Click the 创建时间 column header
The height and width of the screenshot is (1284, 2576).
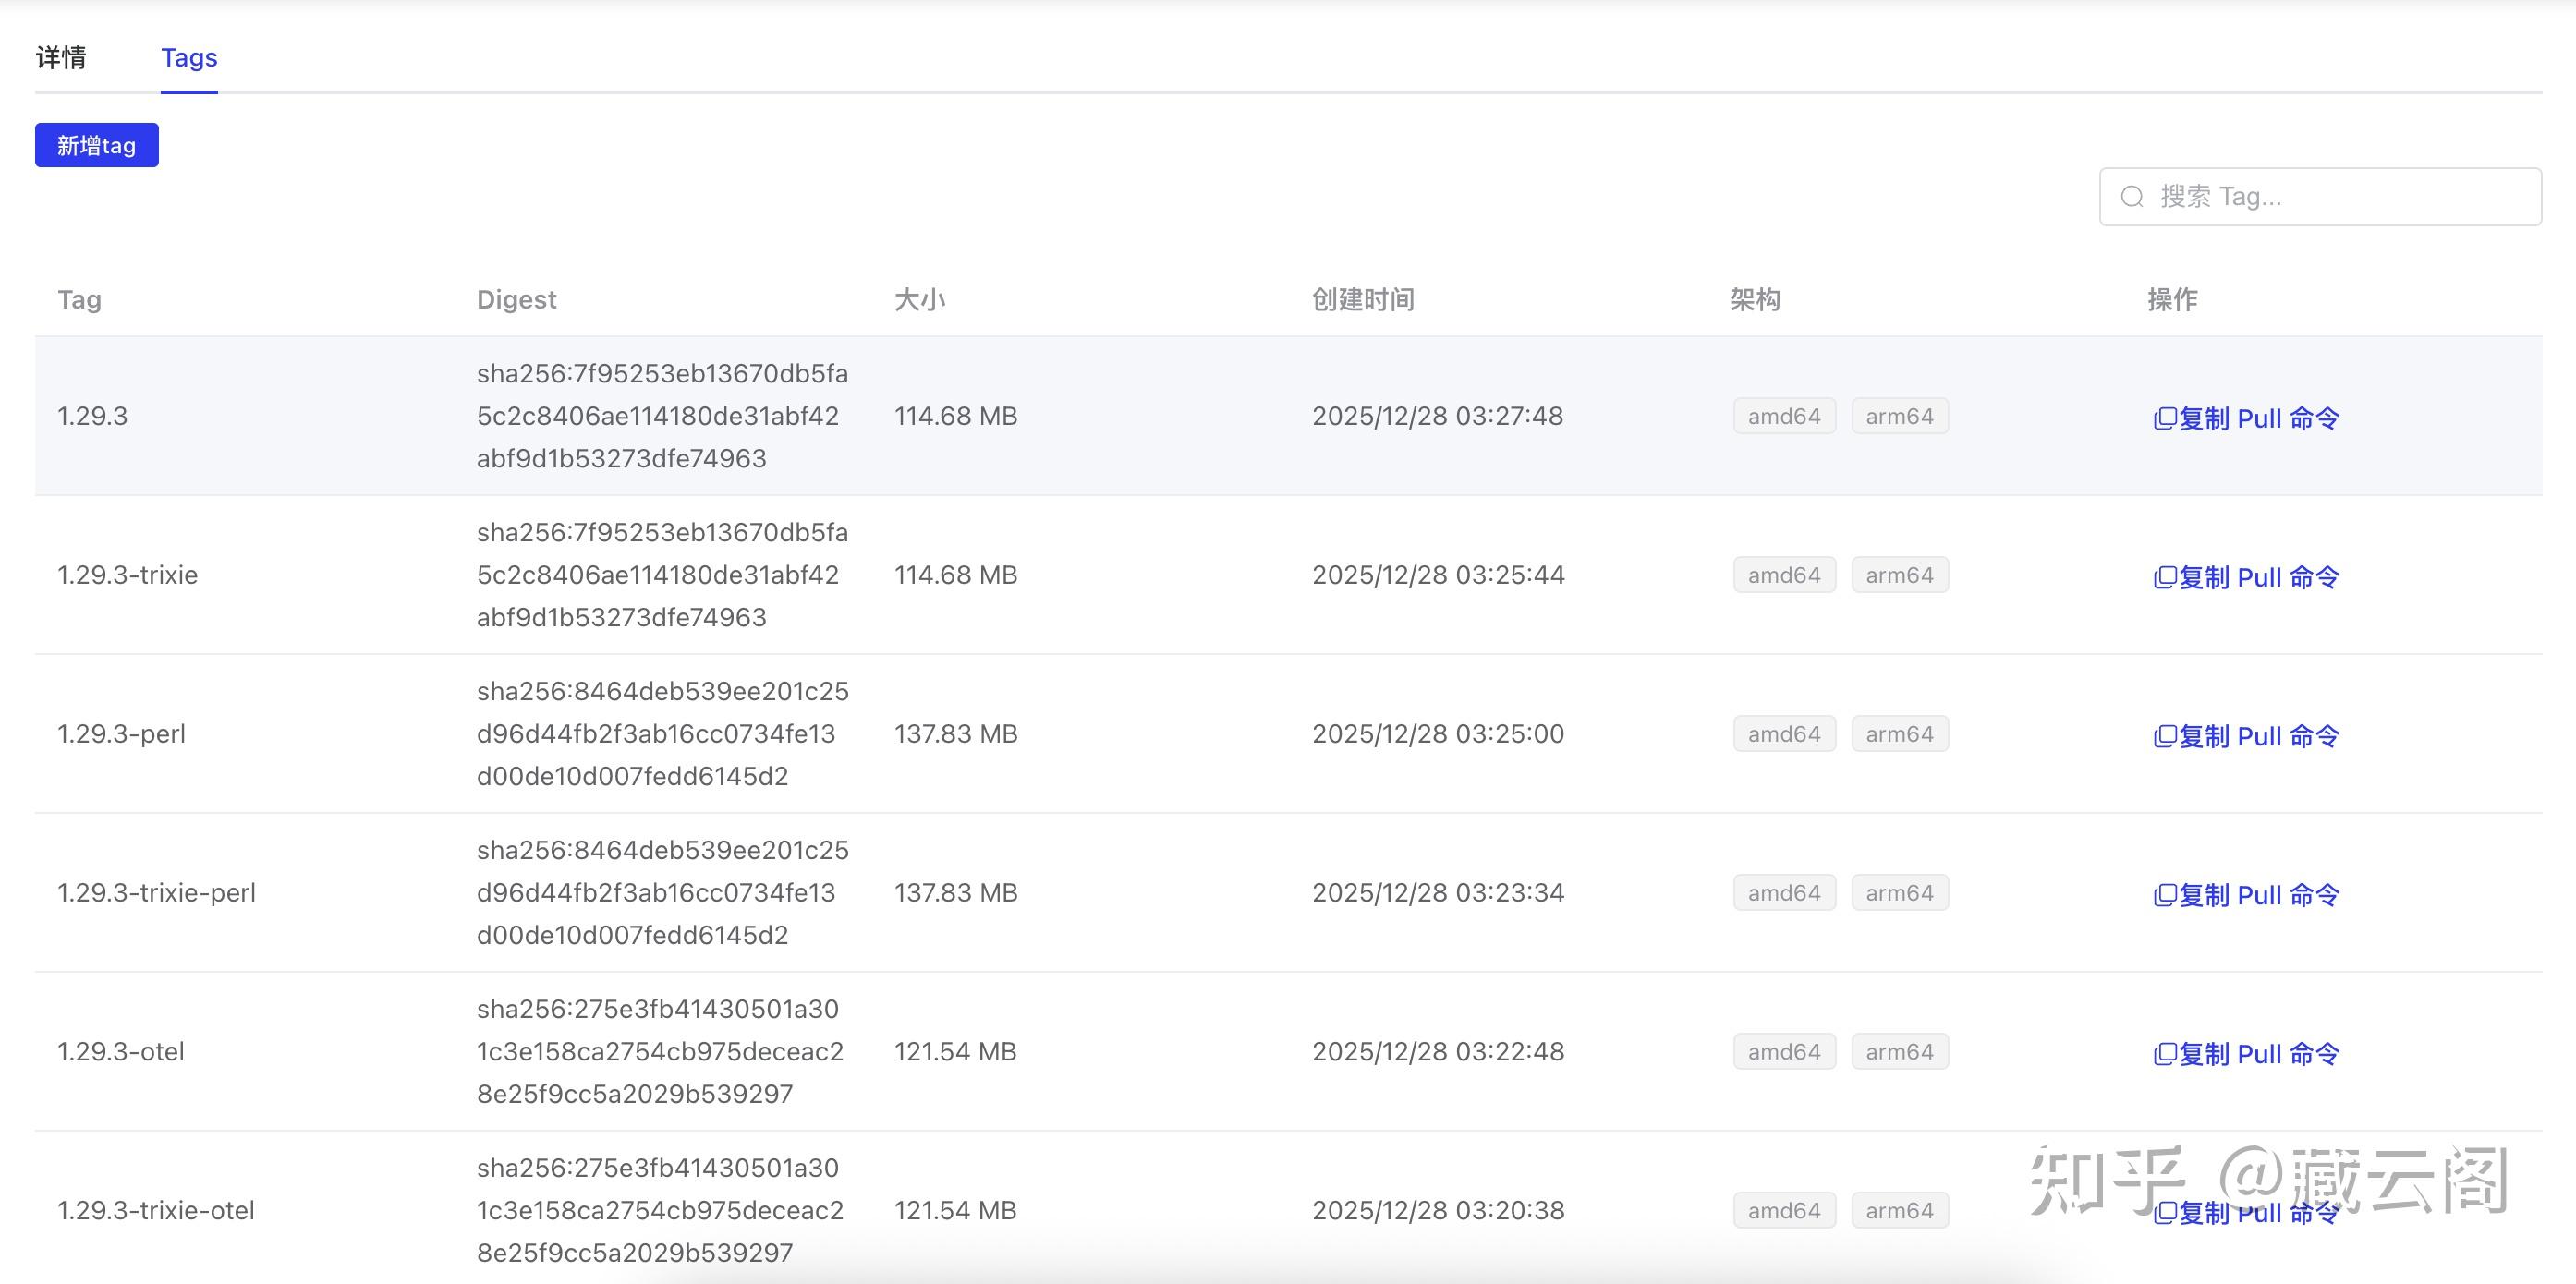click(x=1362, y=300)
